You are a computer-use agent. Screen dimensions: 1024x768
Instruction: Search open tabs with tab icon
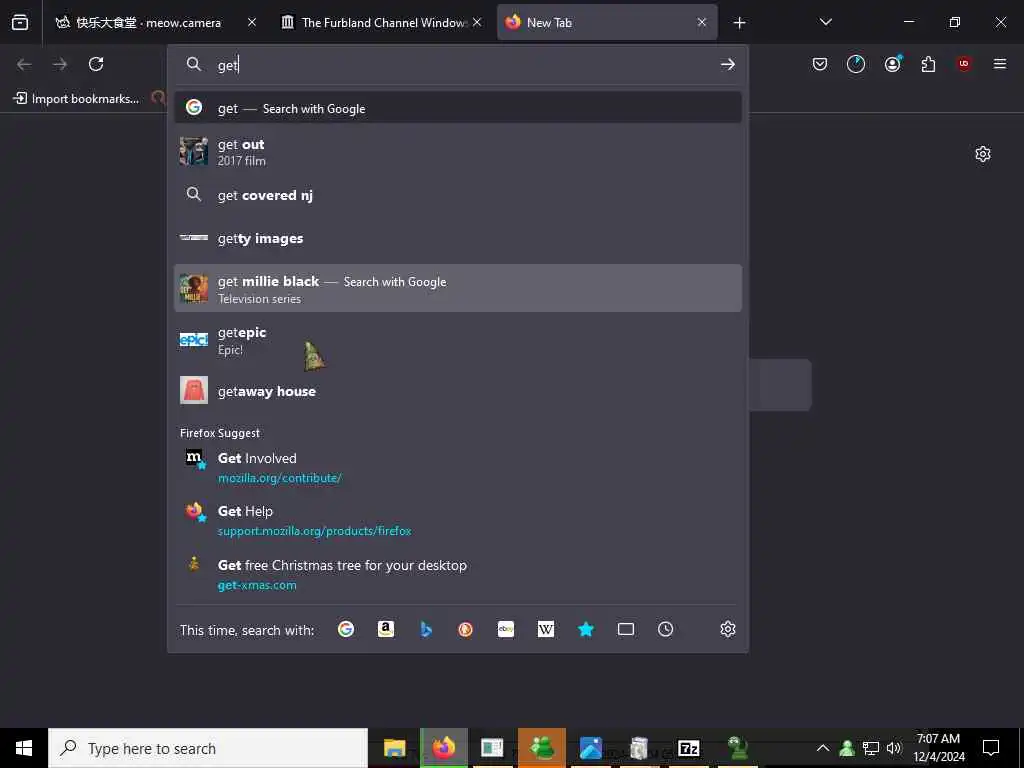(x=626, y=629)
